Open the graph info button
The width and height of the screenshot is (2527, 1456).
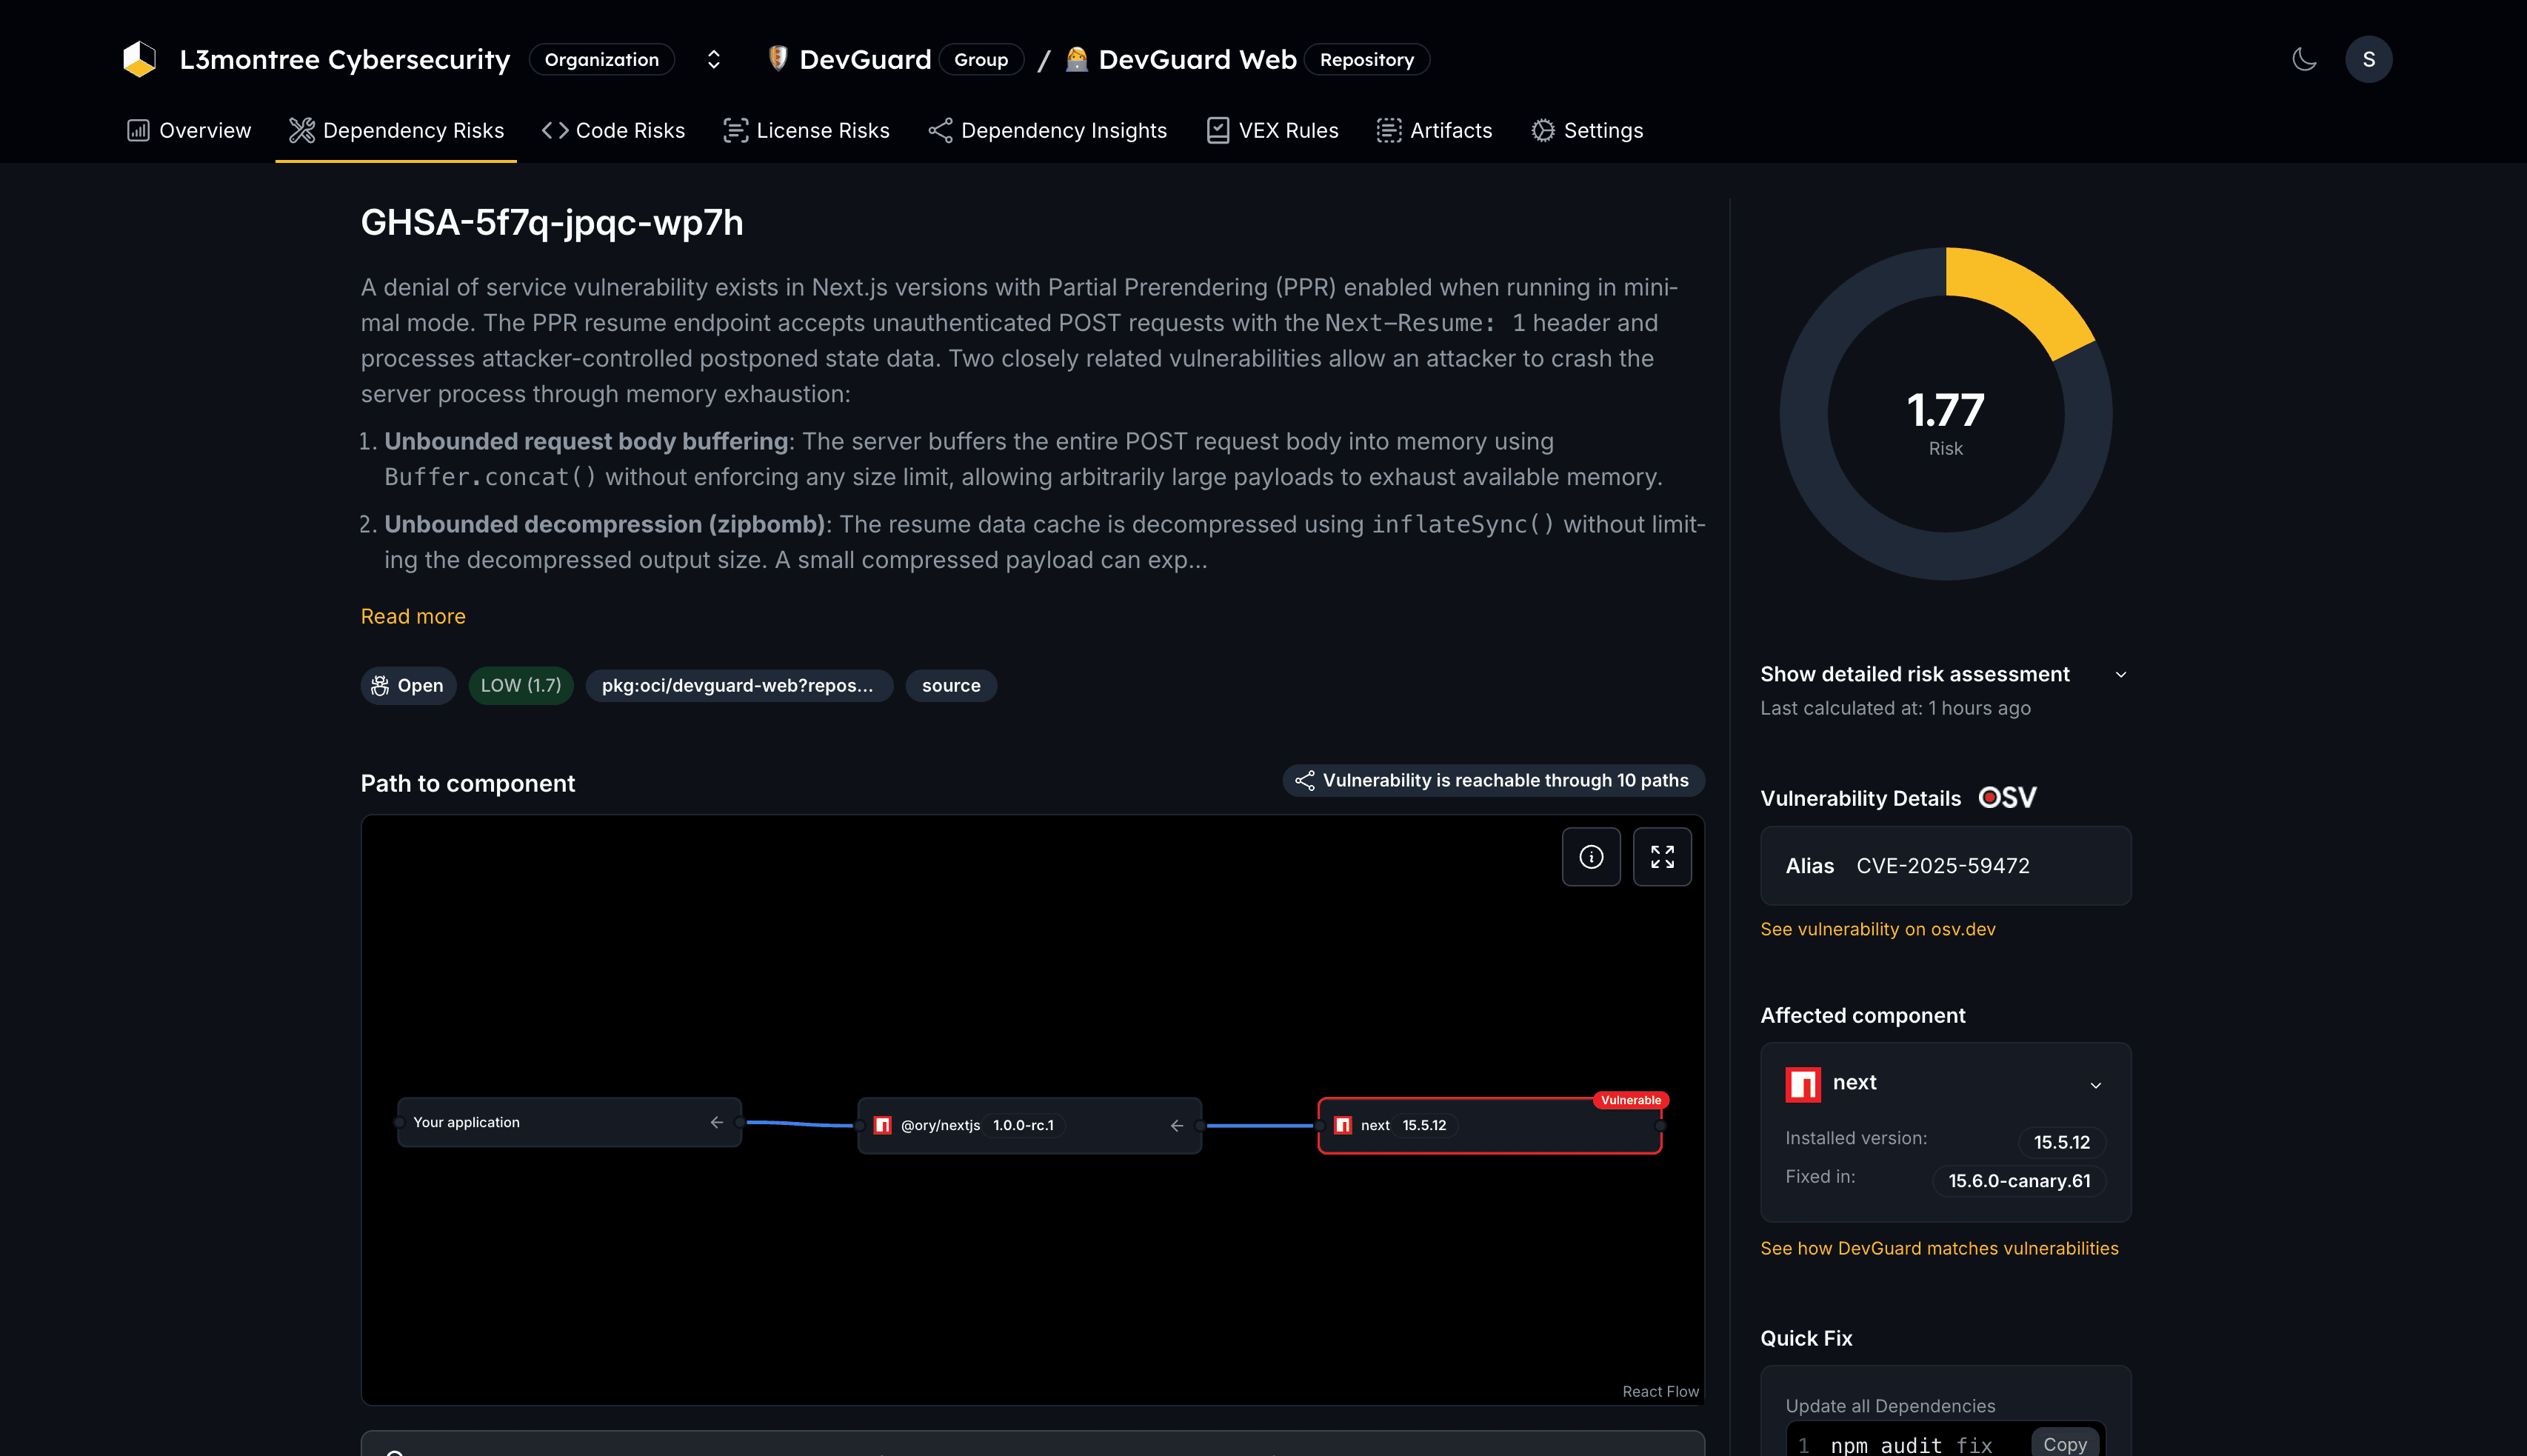click(x=1591, y=857)
